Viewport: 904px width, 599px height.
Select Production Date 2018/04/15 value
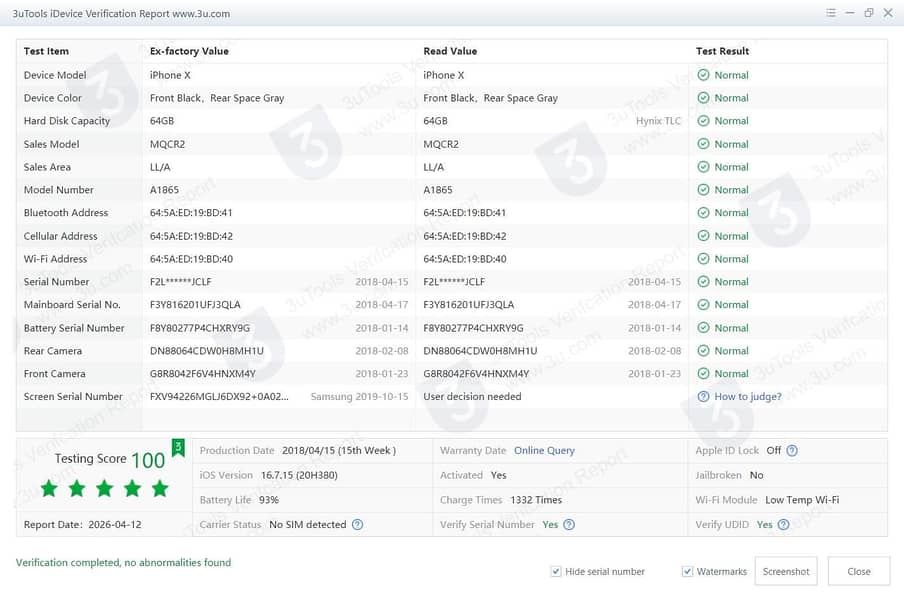[x=339, y=451]
